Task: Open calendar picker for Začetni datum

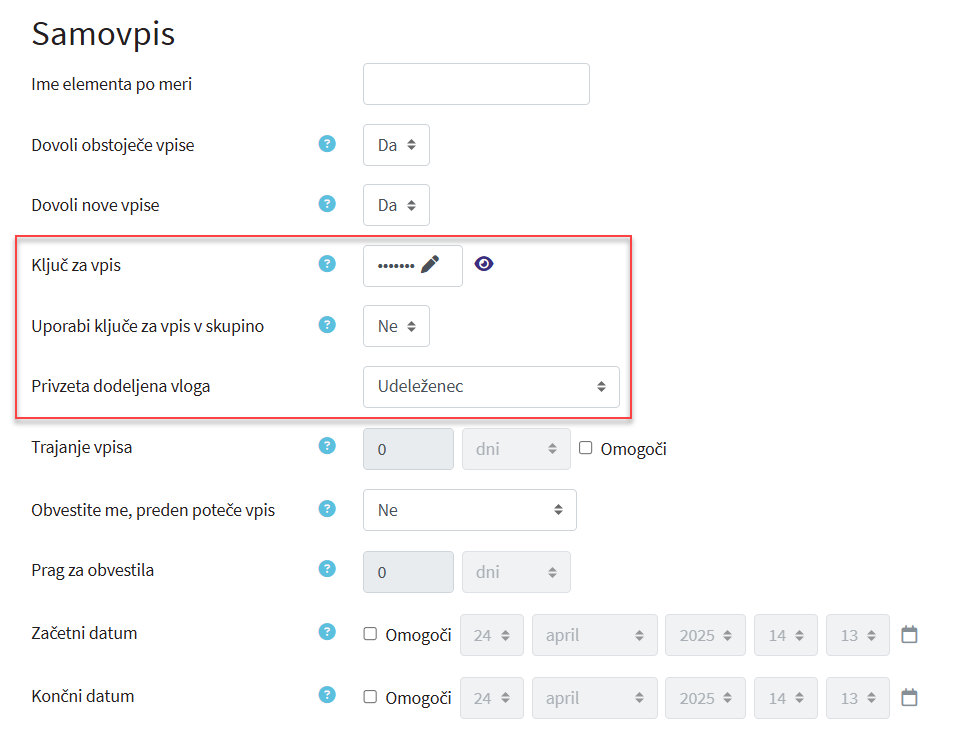Action: (x=909, y=634)
